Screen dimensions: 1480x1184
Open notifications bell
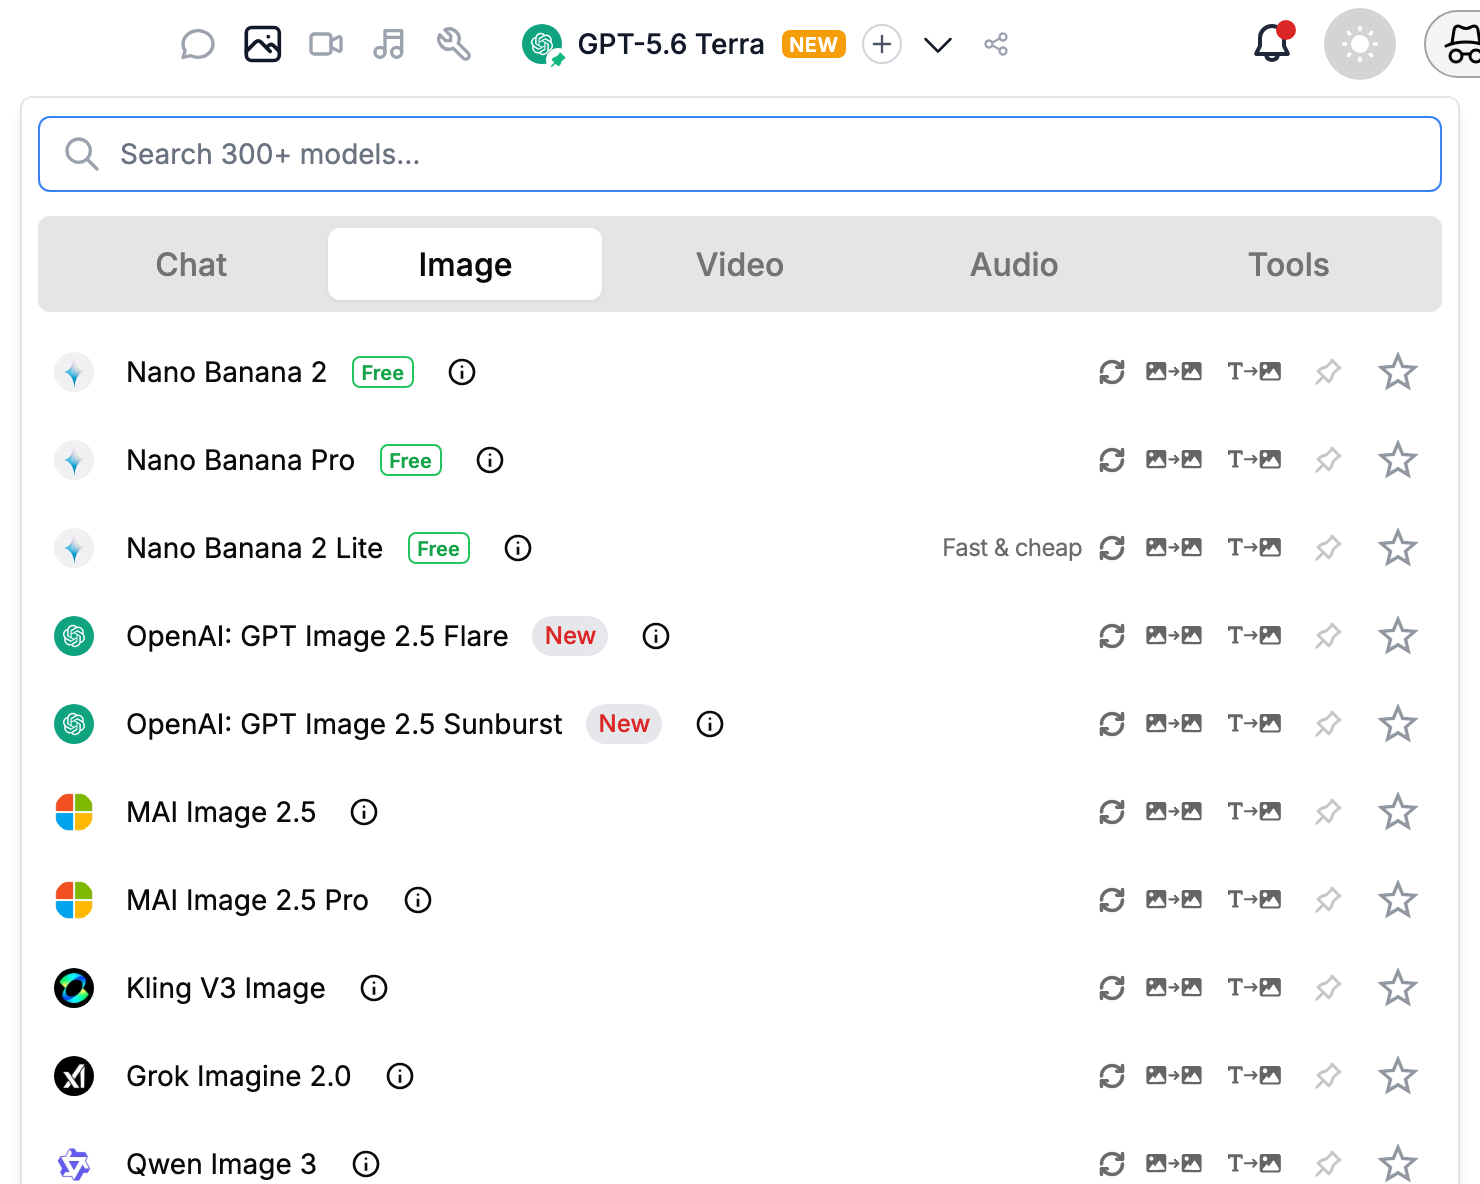1272,44
